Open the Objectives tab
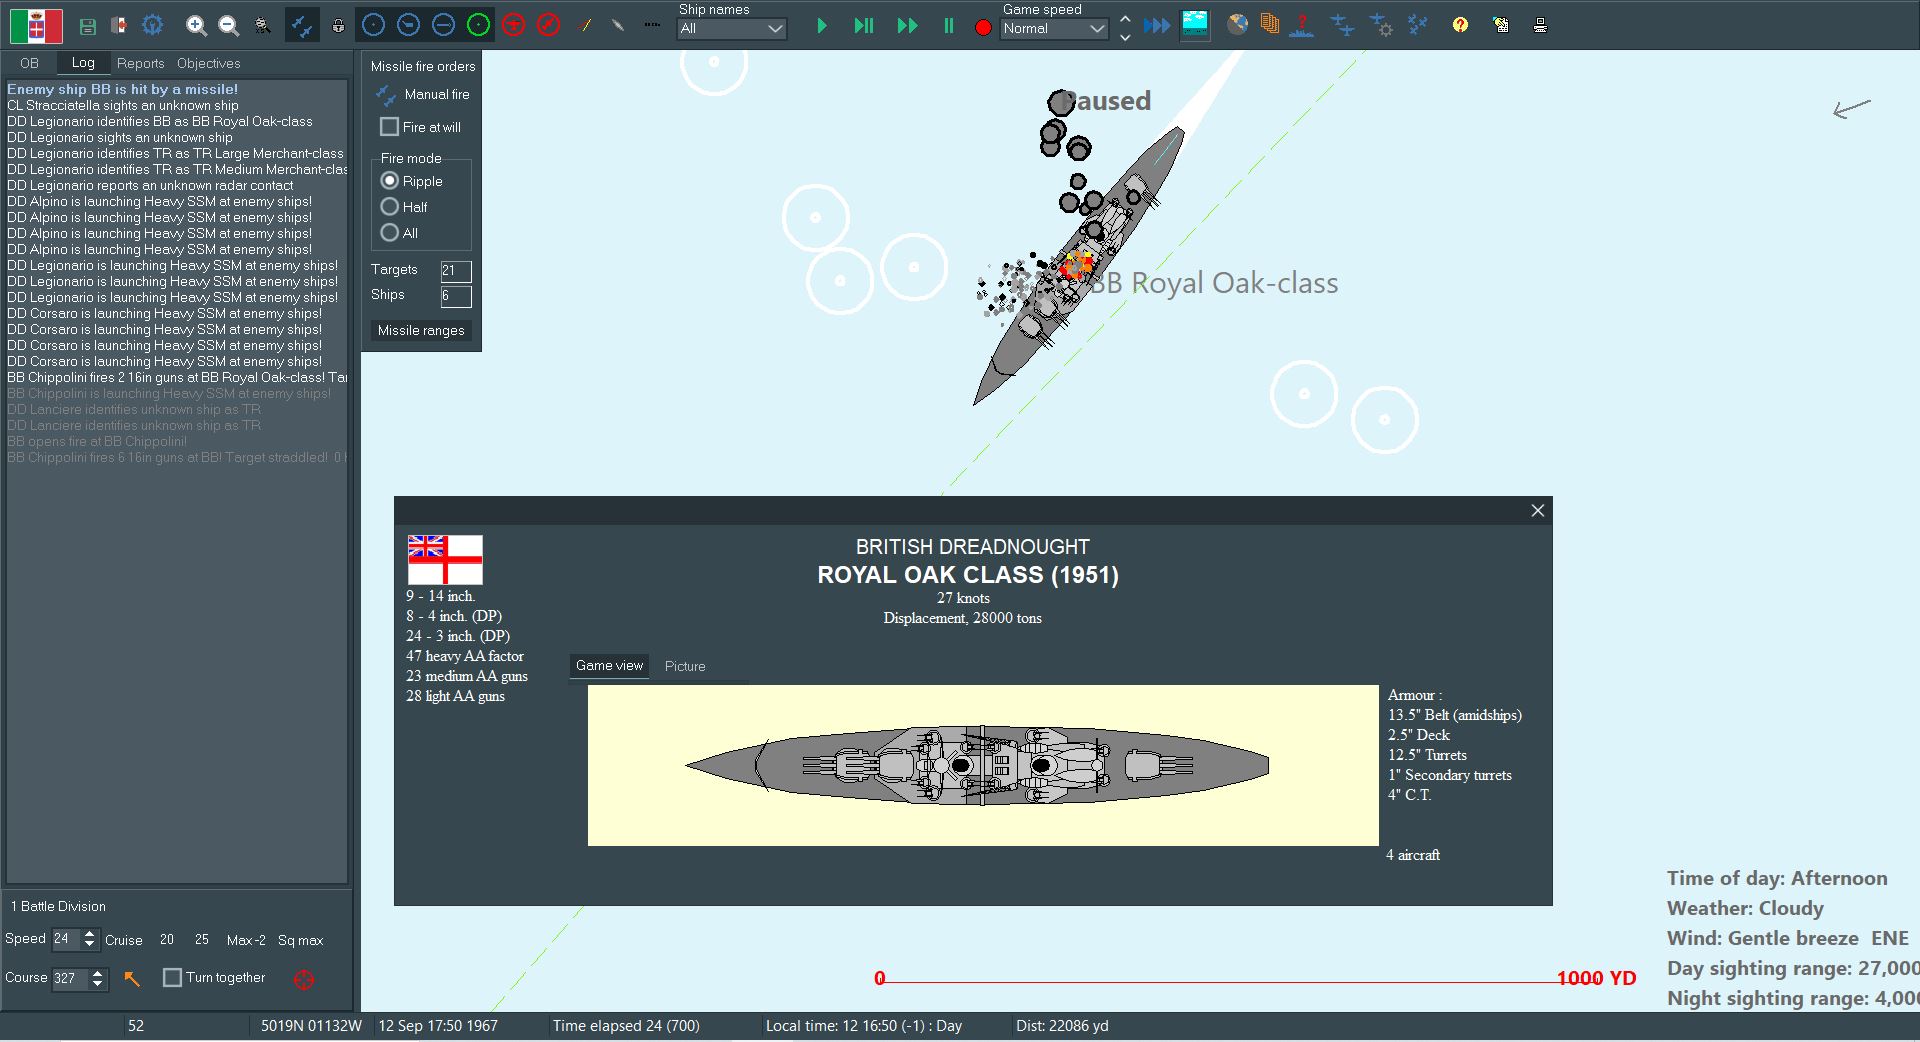 click(x=209, y=63)
